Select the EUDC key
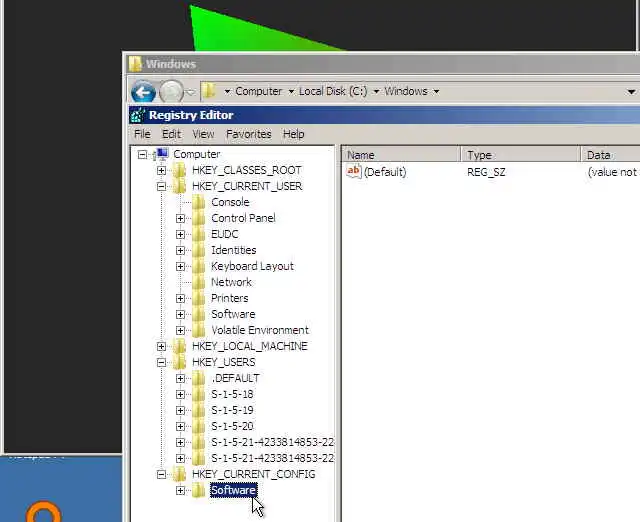This screenshot has width=640, height=522. click(225, 234)
